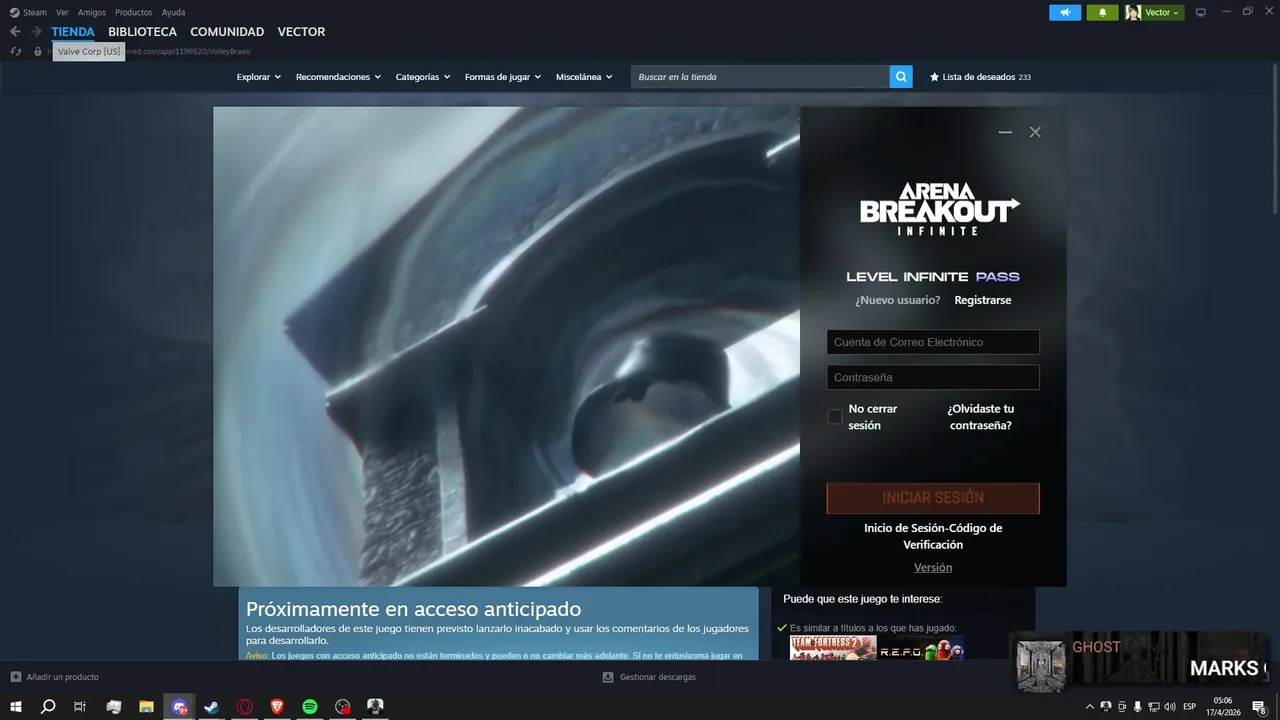
Task: Switch to the TIENDA tab
Action: (x=73, y=32)
